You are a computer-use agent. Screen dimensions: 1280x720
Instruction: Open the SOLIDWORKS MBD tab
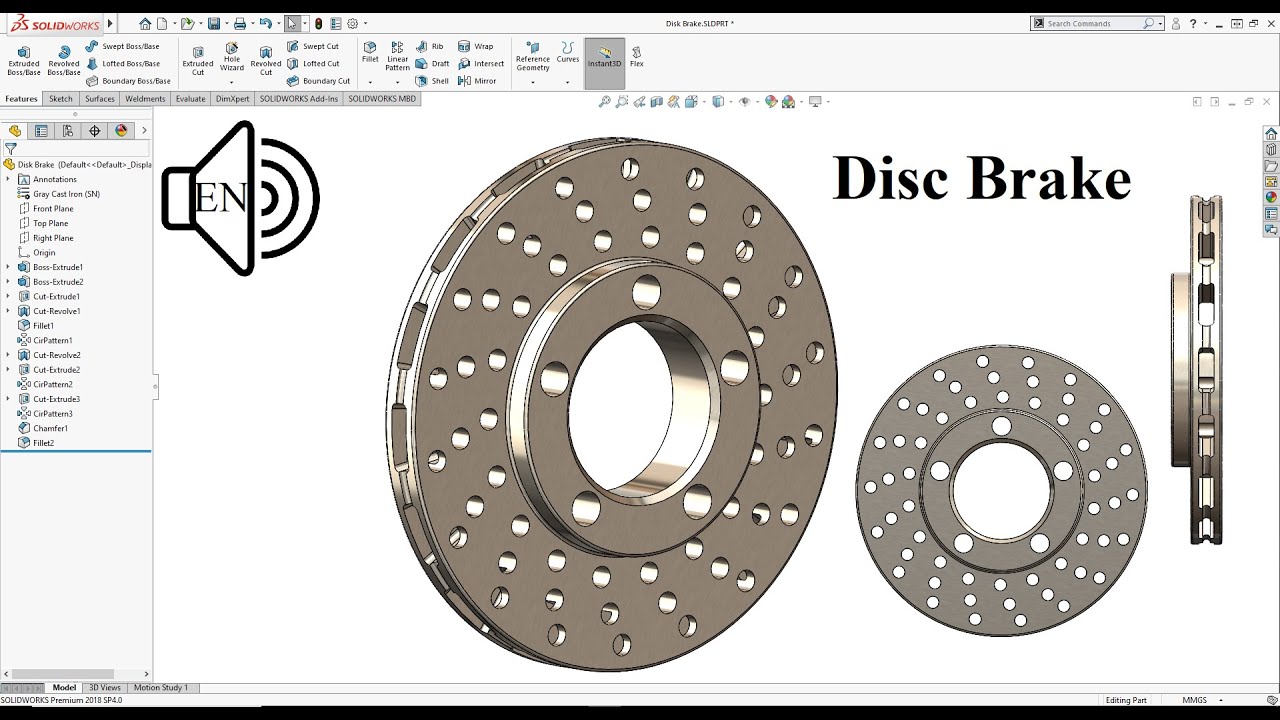[x=382, y=99]
